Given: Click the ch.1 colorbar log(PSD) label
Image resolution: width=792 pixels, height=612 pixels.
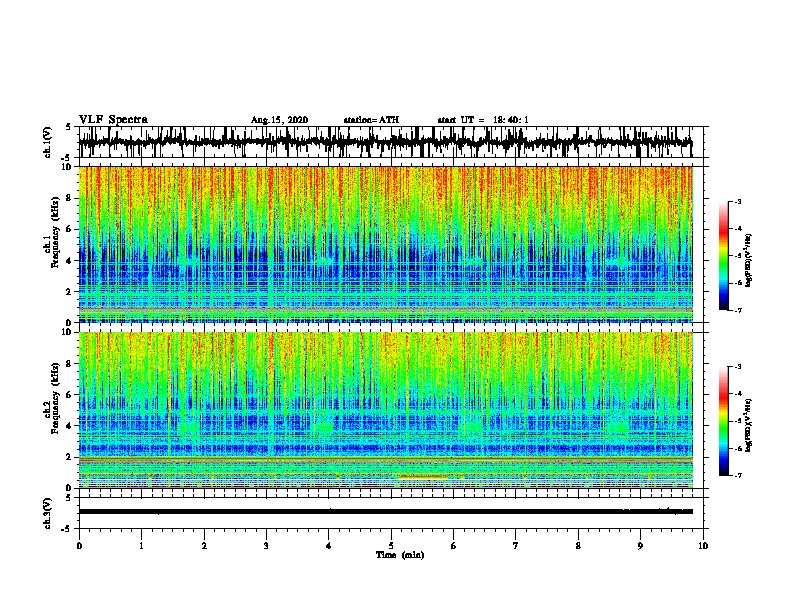Looking at the screenshot, I should point(749,261).
